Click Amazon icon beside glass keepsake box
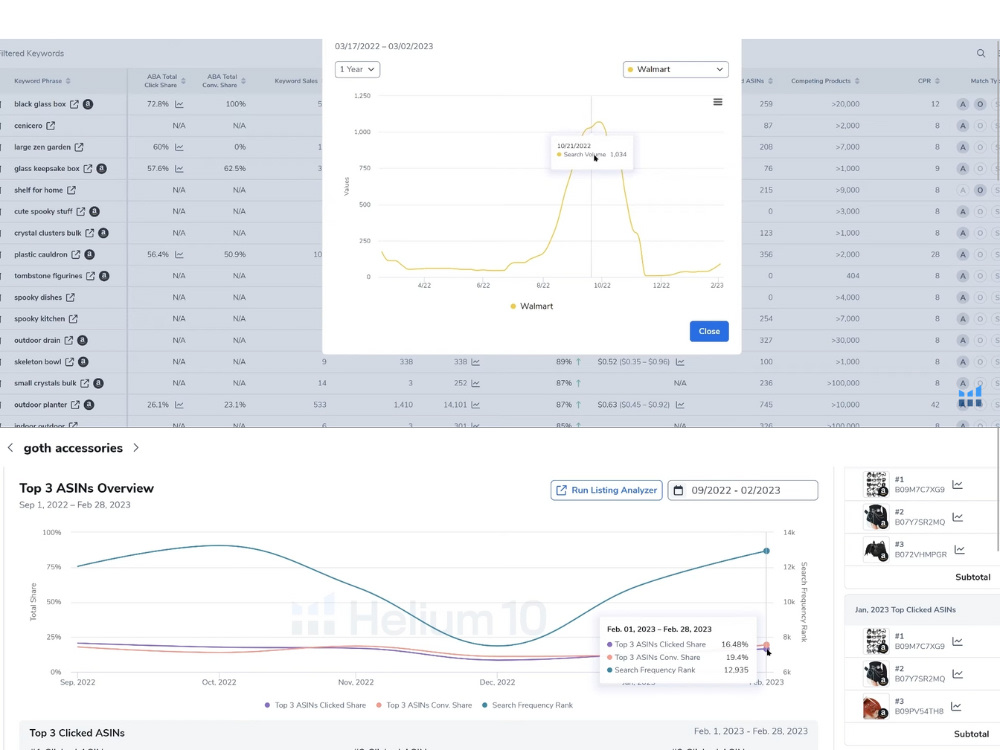Viewport: 1000px width, 750px height. (x=101, y=168)
